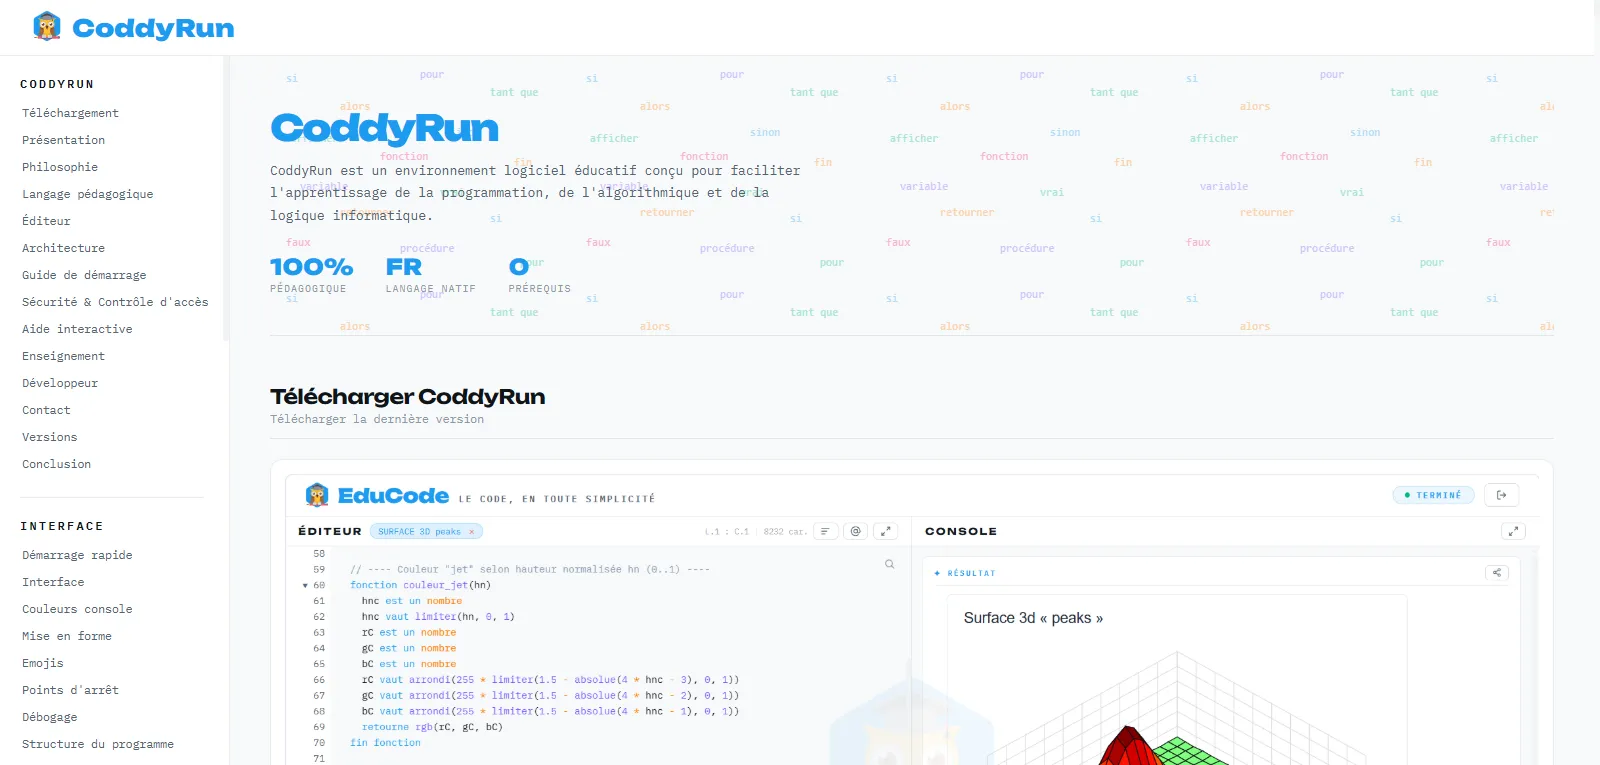Screen dimensions: 1600x765
Task: Select the Interface sidebar item
Action: pos(53,582)
